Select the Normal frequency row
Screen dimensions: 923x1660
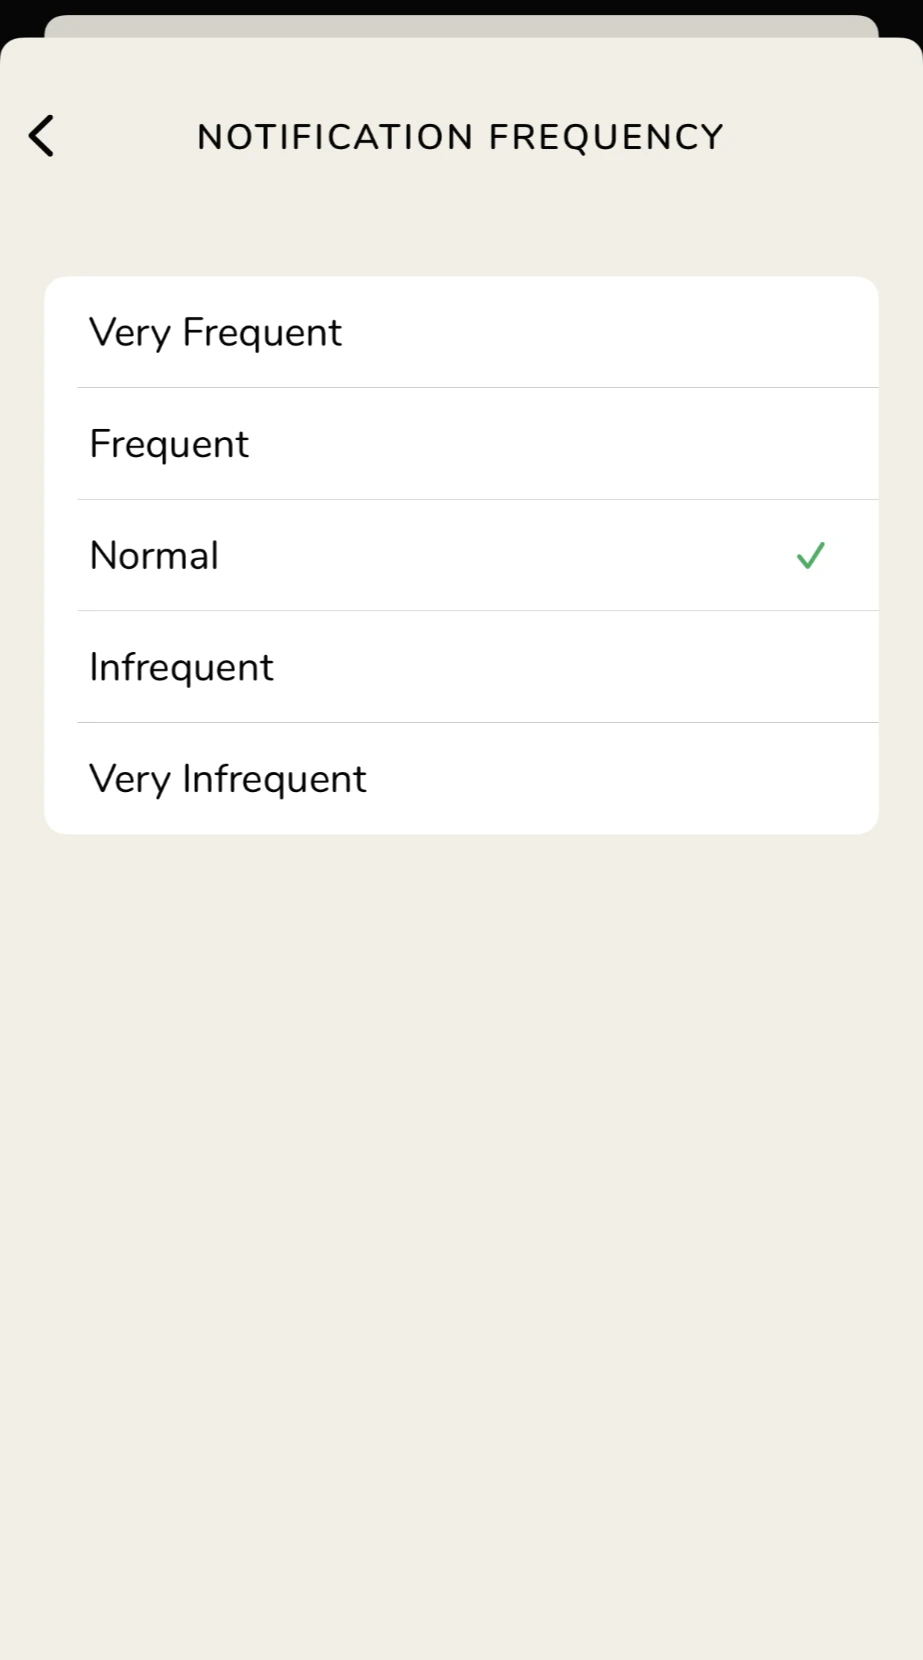click(x=461, y=555)
